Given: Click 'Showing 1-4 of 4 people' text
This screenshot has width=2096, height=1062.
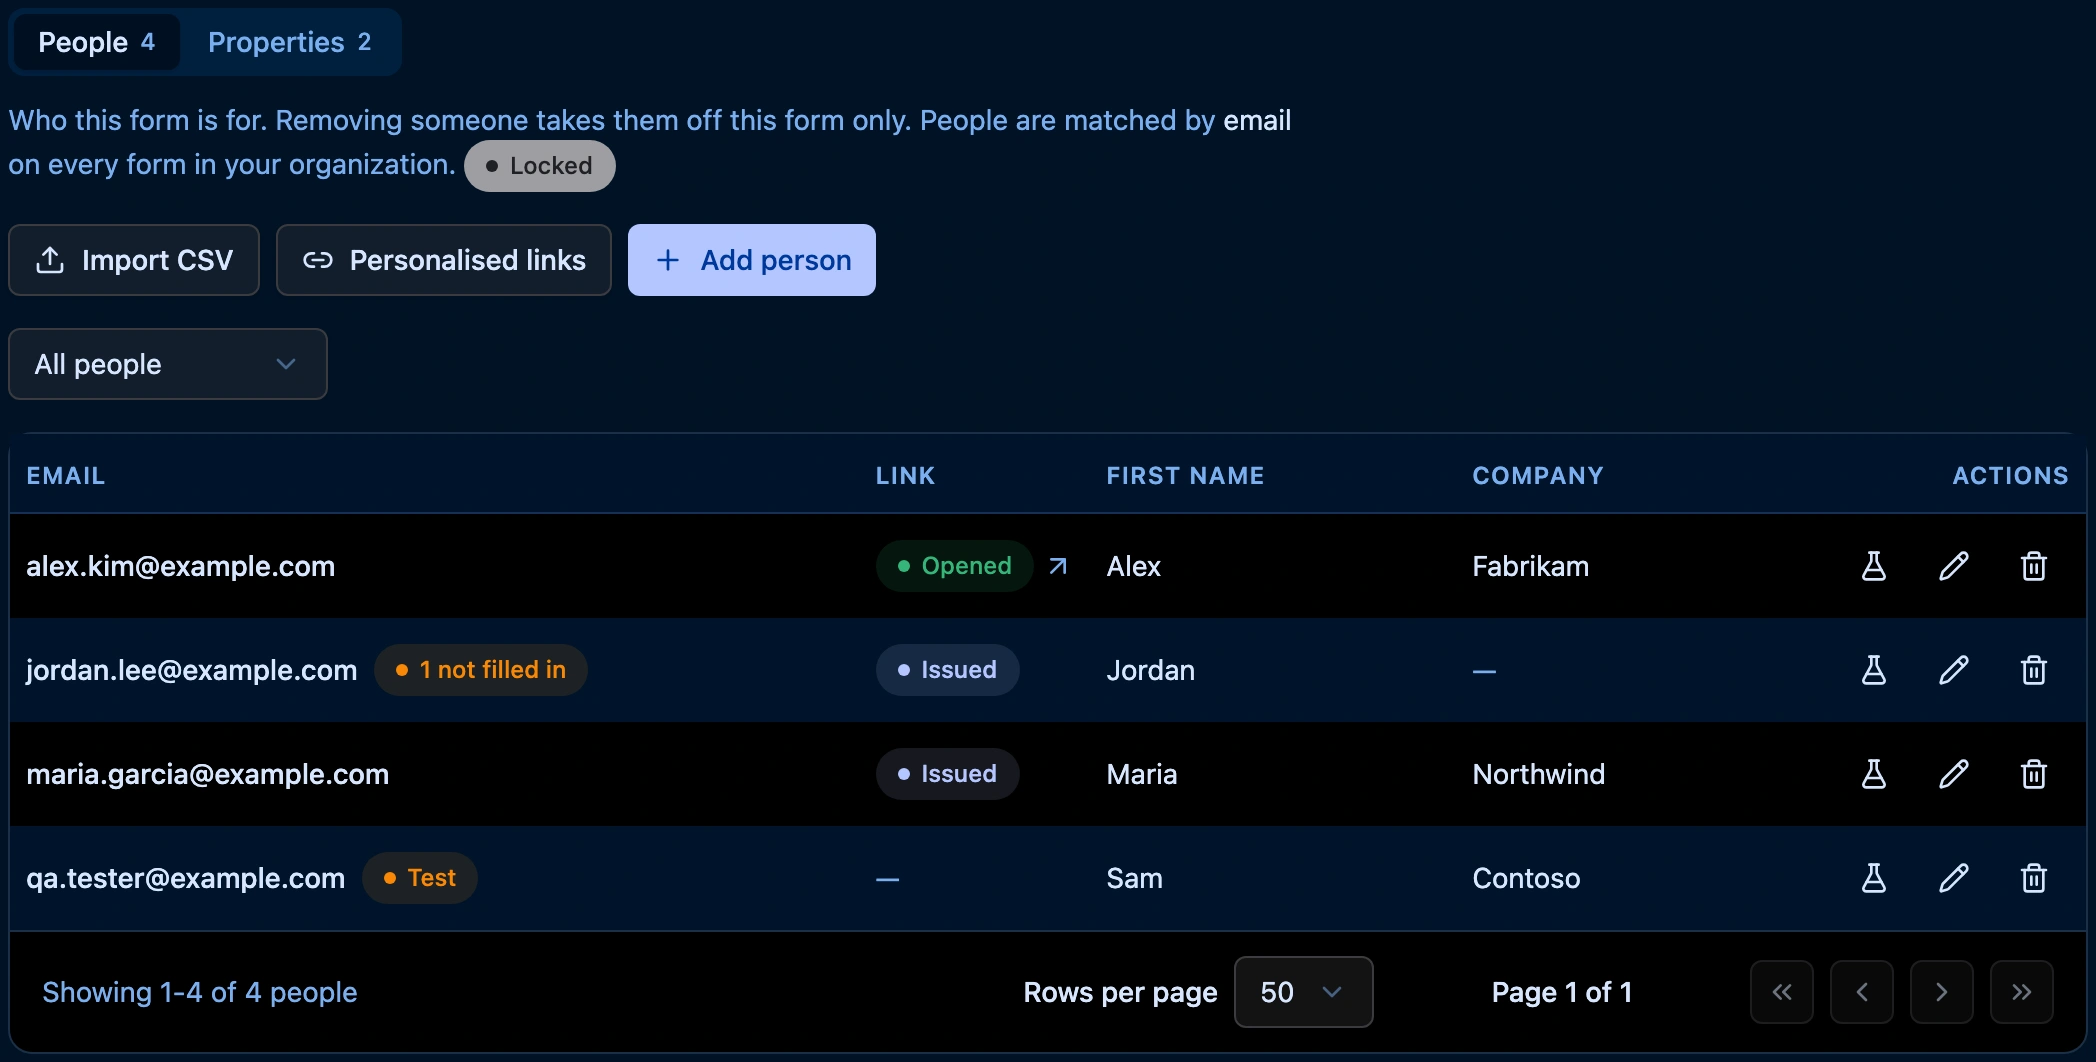Looking at the screenshot, I should pos(200,992).
